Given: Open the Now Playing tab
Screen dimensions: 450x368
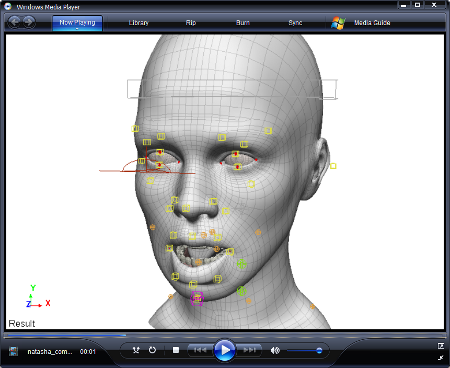Looking at the screenshot, I should [x=77, y=23].
